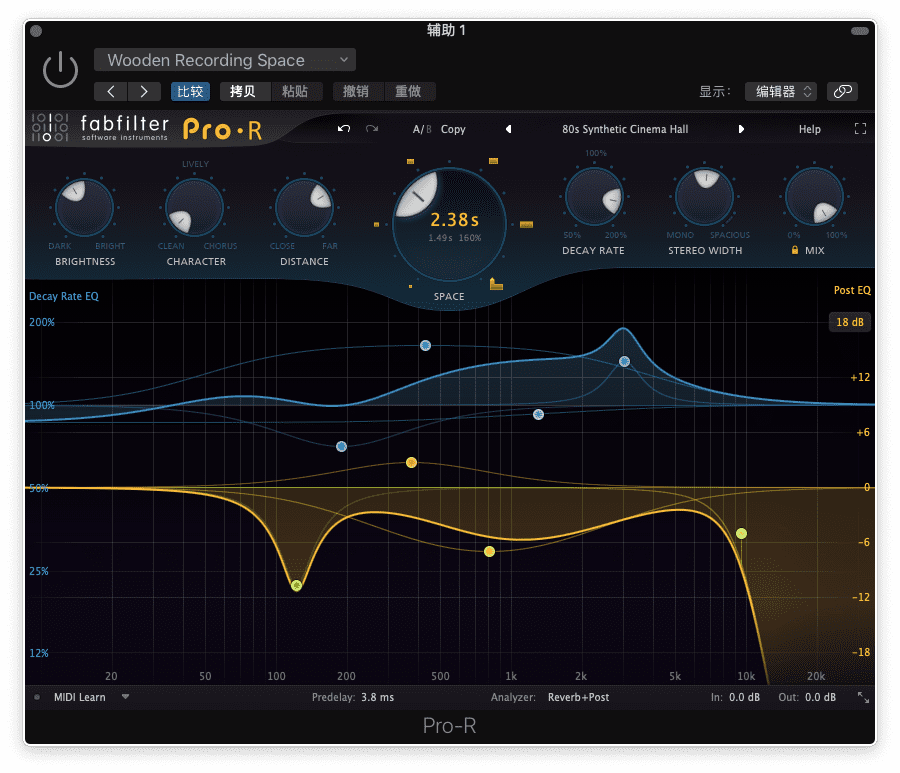The width and height of the screenshot is (900, 773).
Task: Open the 编辑器 display mode dropdown
Action: point(781,91)
